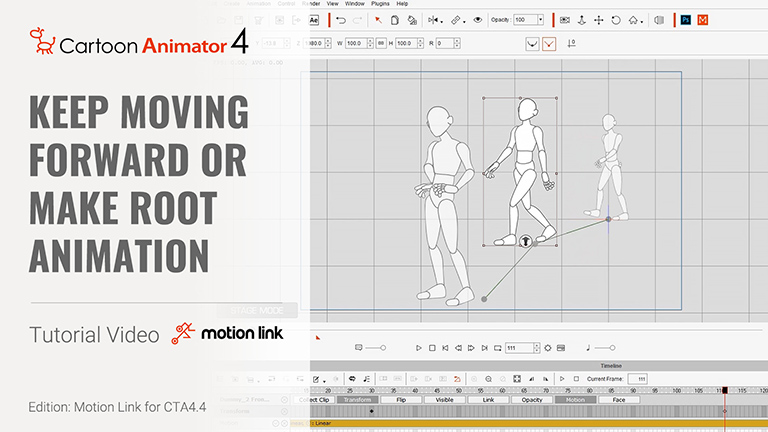
Task: Jump to the first frame
Action: (x=445, y=348)
